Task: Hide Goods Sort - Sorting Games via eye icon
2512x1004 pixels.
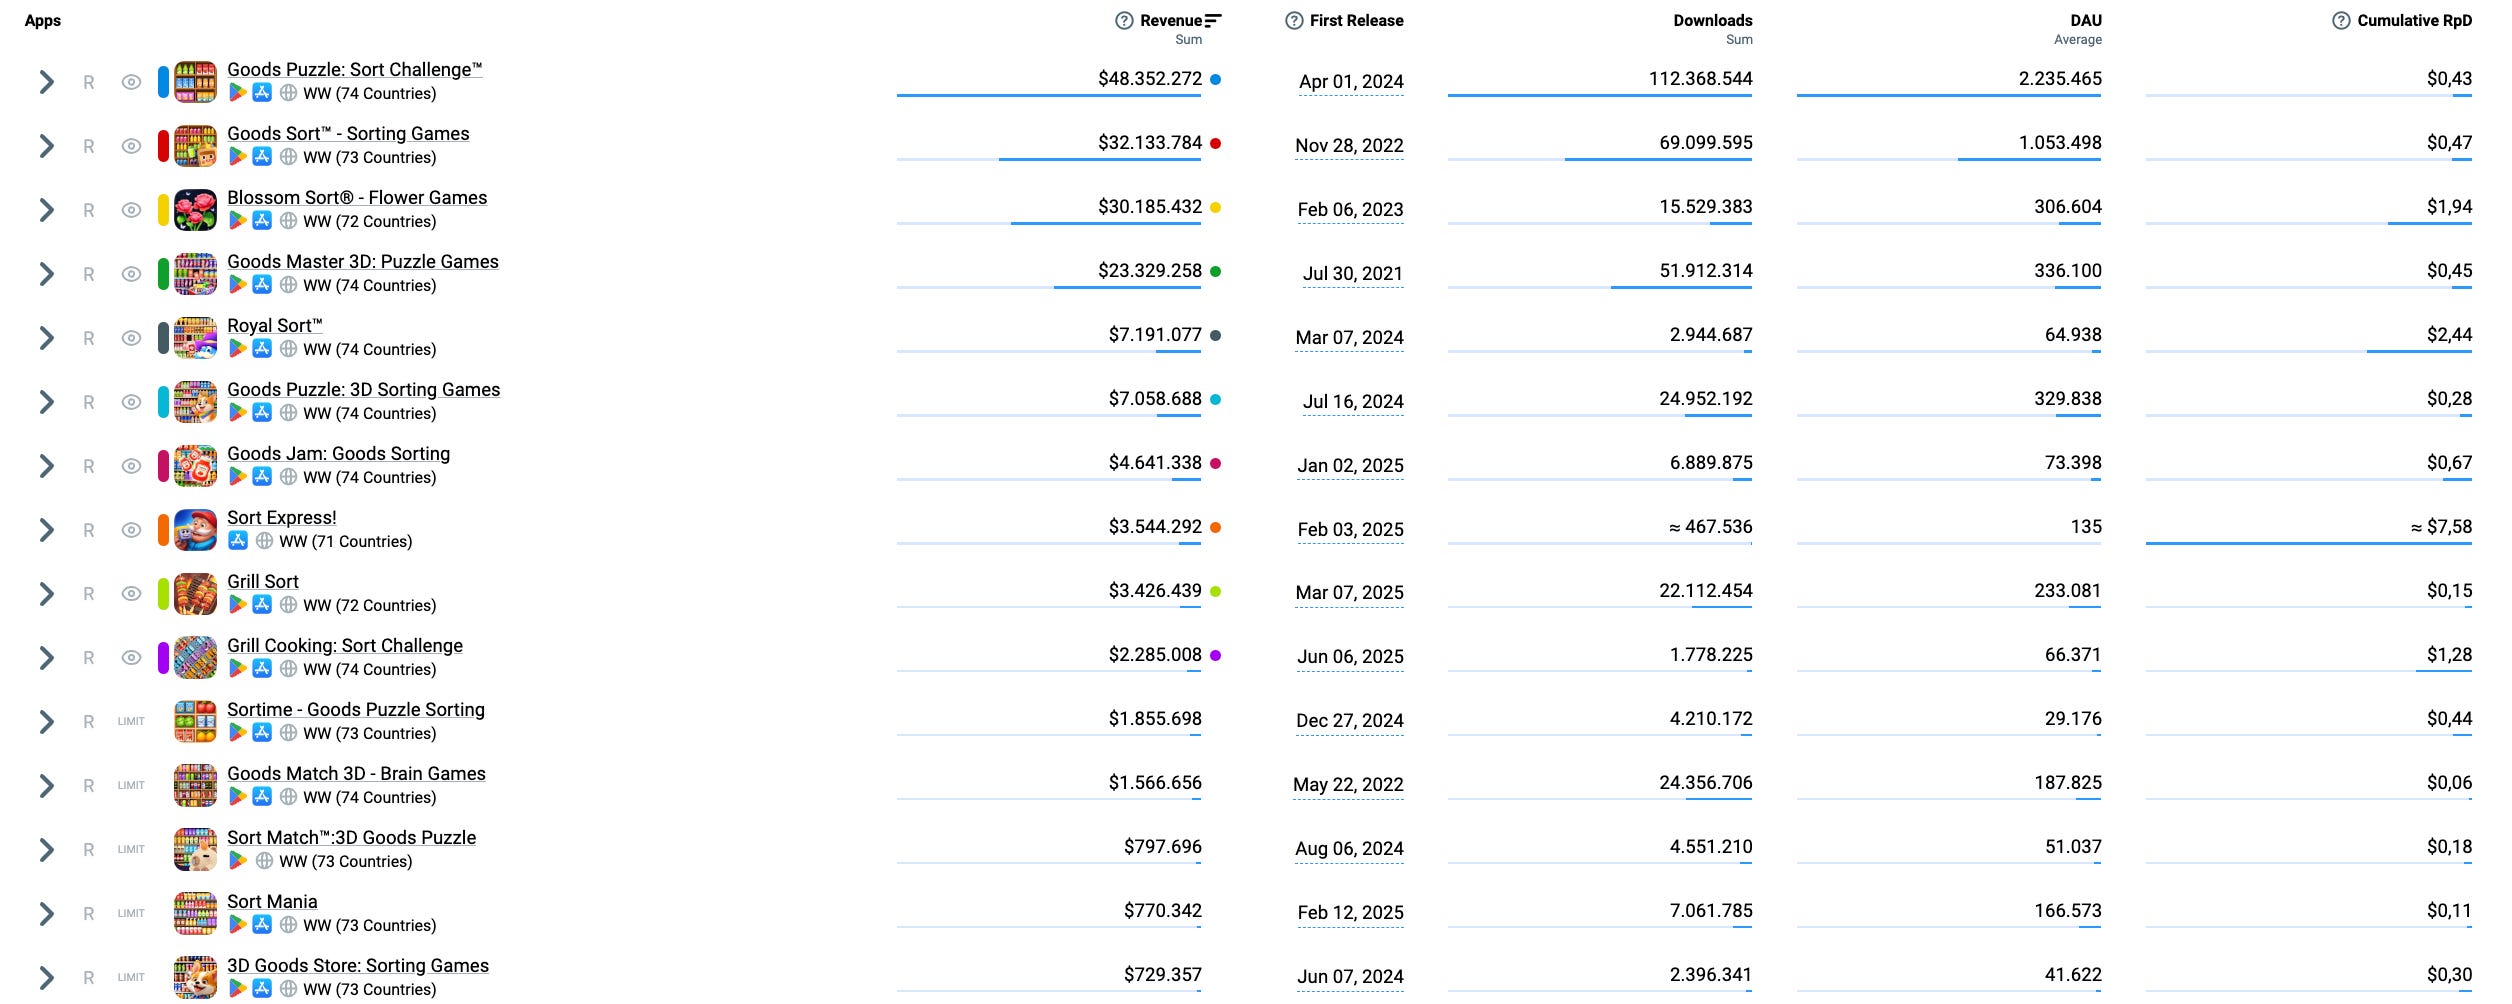Action: pos(131,146)
